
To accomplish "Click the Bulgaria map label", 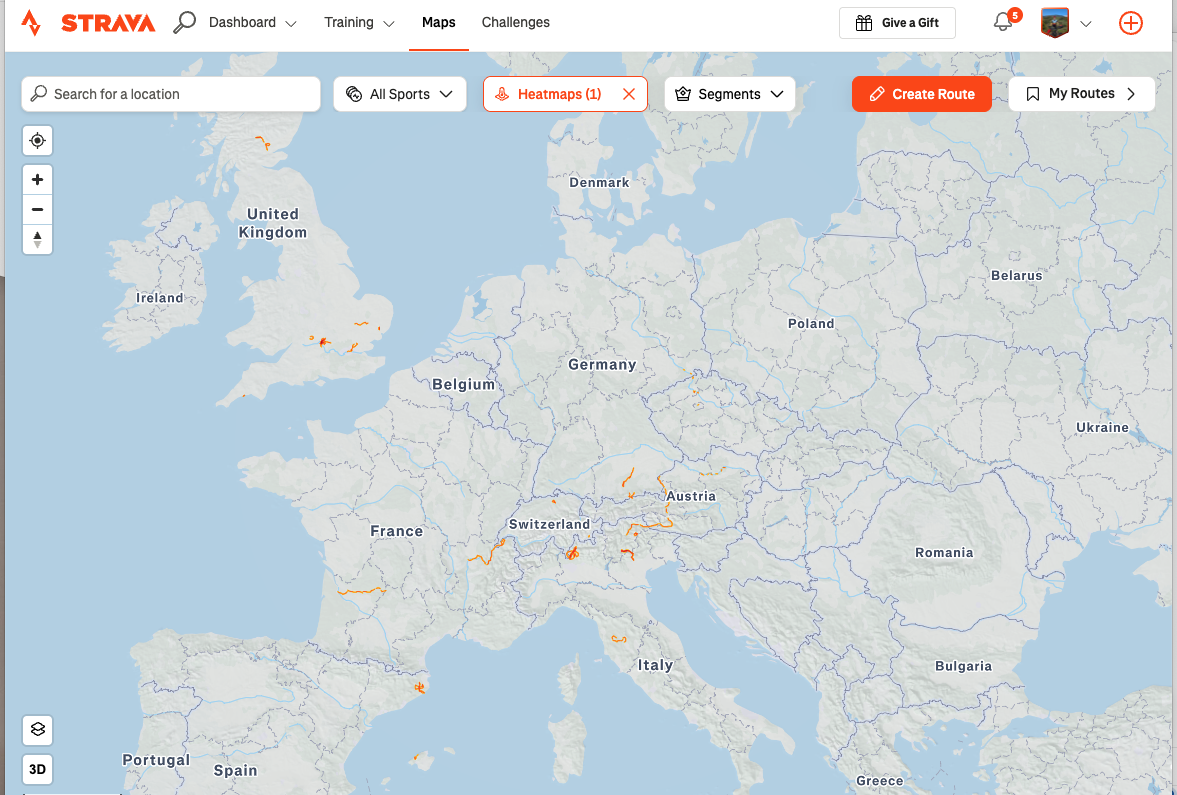I will 963,666.
